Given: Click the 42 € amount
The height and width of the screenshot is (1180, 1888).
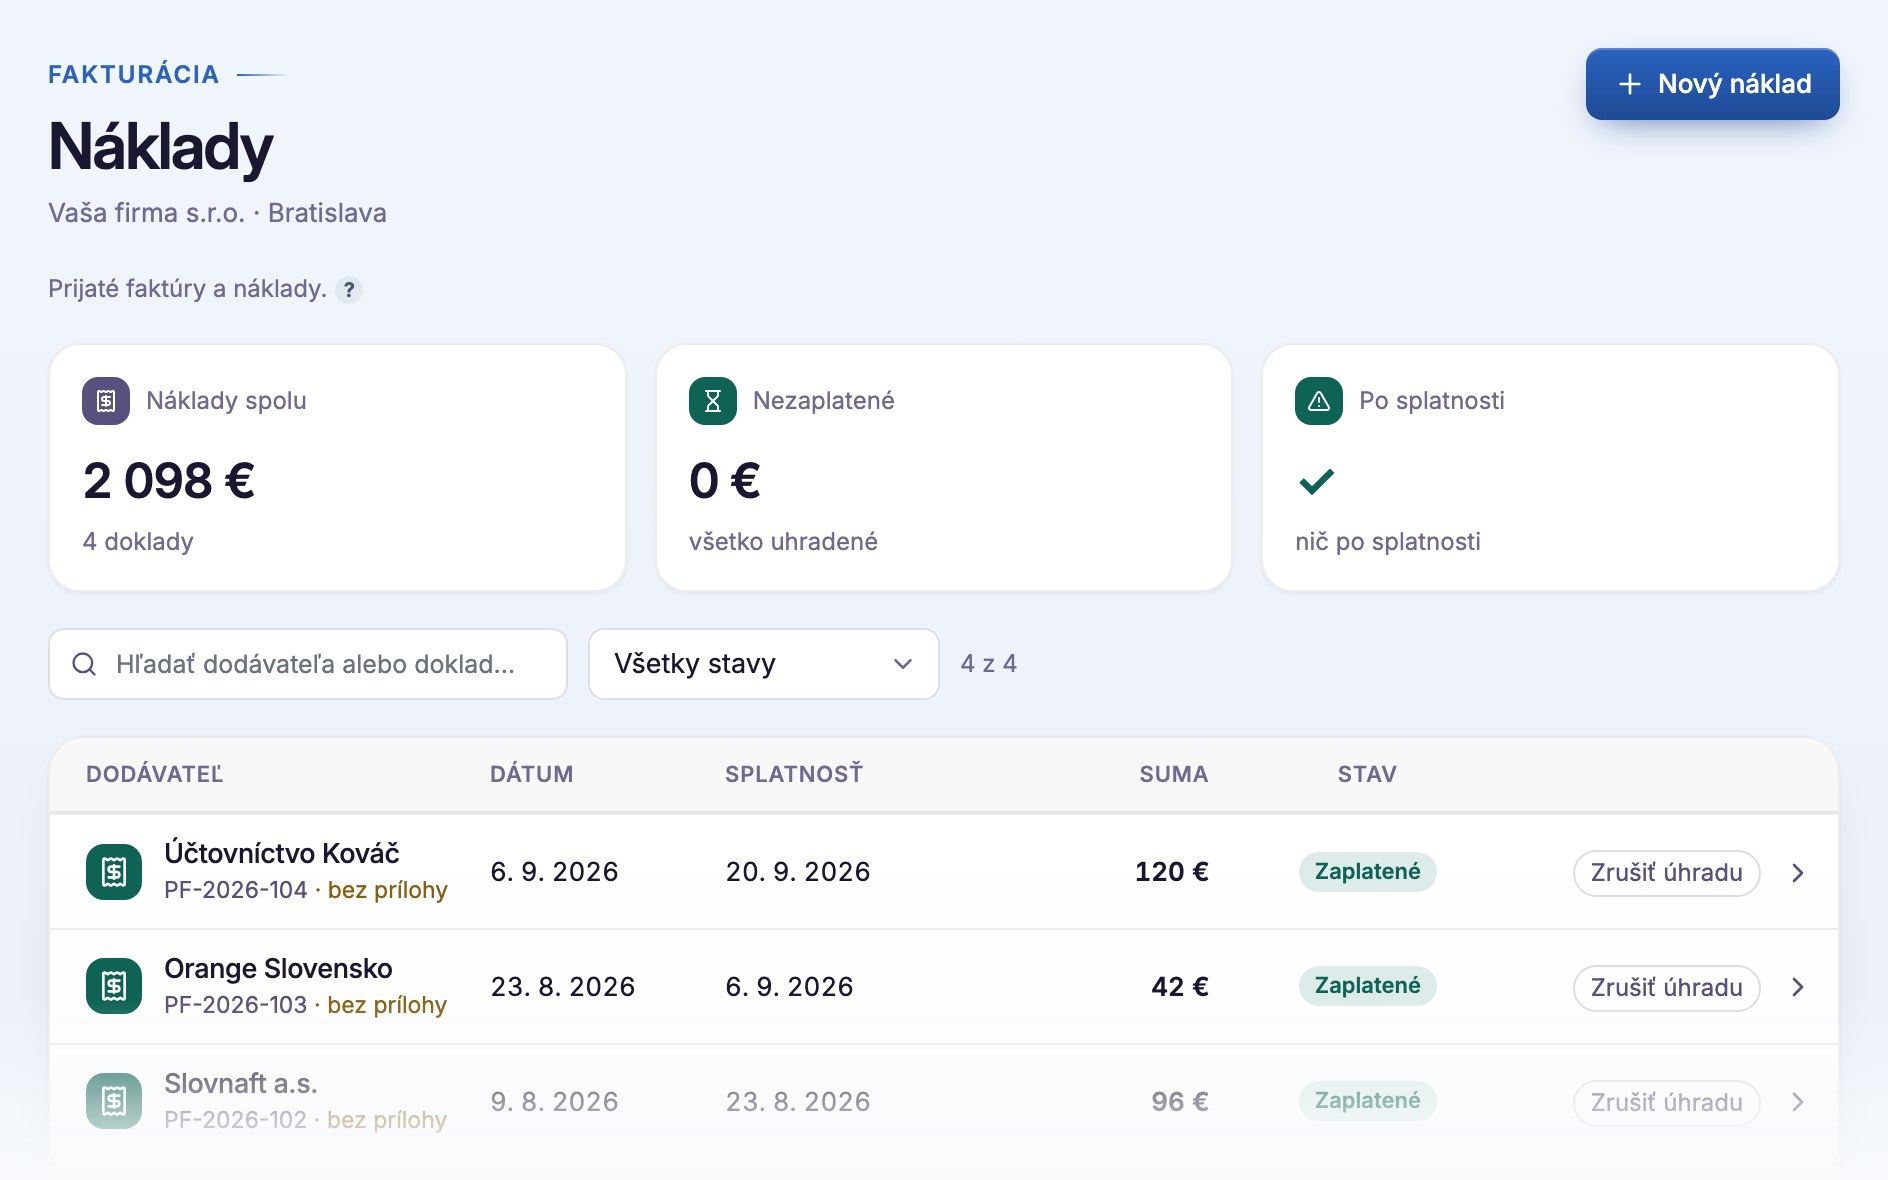Looking at the screenshot, I should tap(1180, 987).
